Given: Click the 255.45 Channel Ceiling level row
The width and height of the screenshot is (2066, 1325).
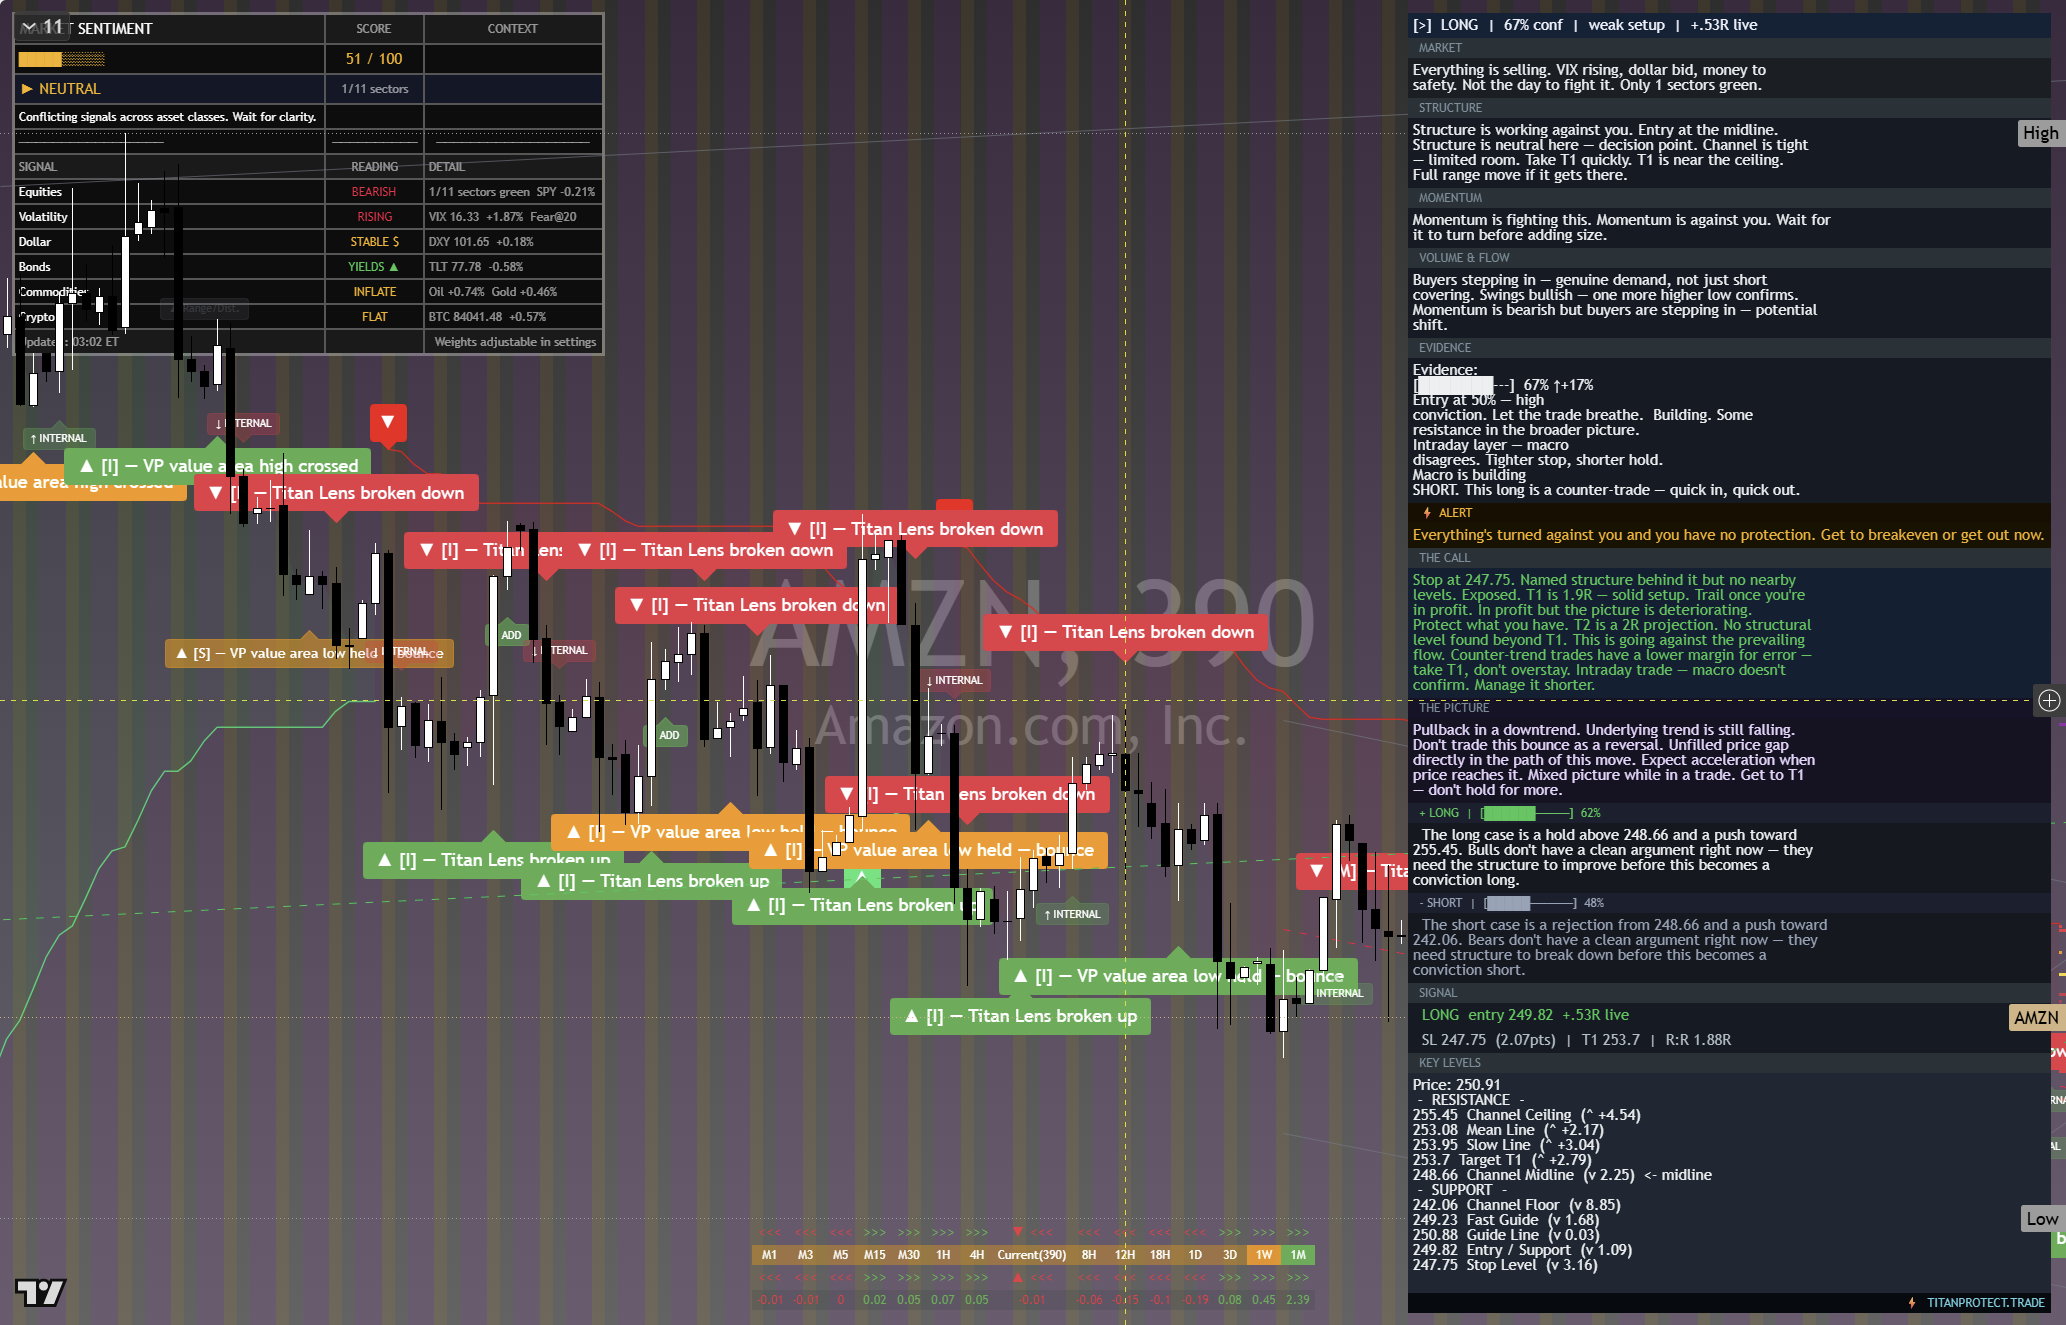Looking at the screenshot, I should tap(1526, 1115).
